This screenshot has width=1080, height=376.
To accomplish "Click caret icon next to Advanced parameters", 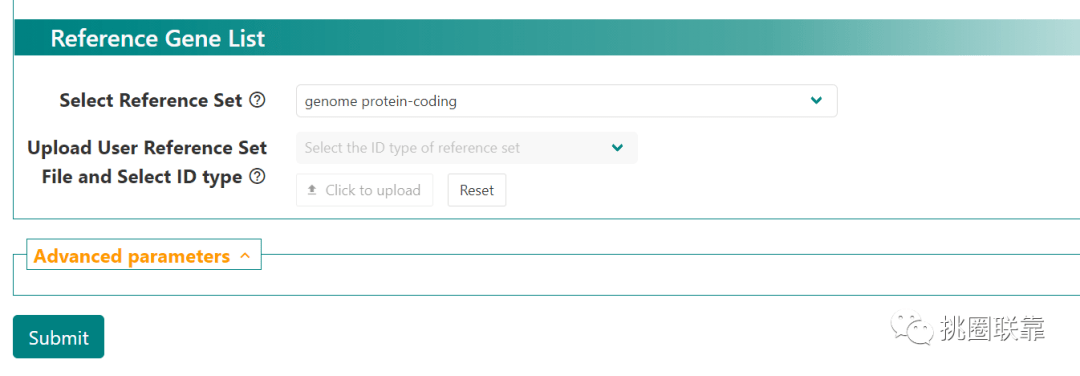I will (245, 256).
